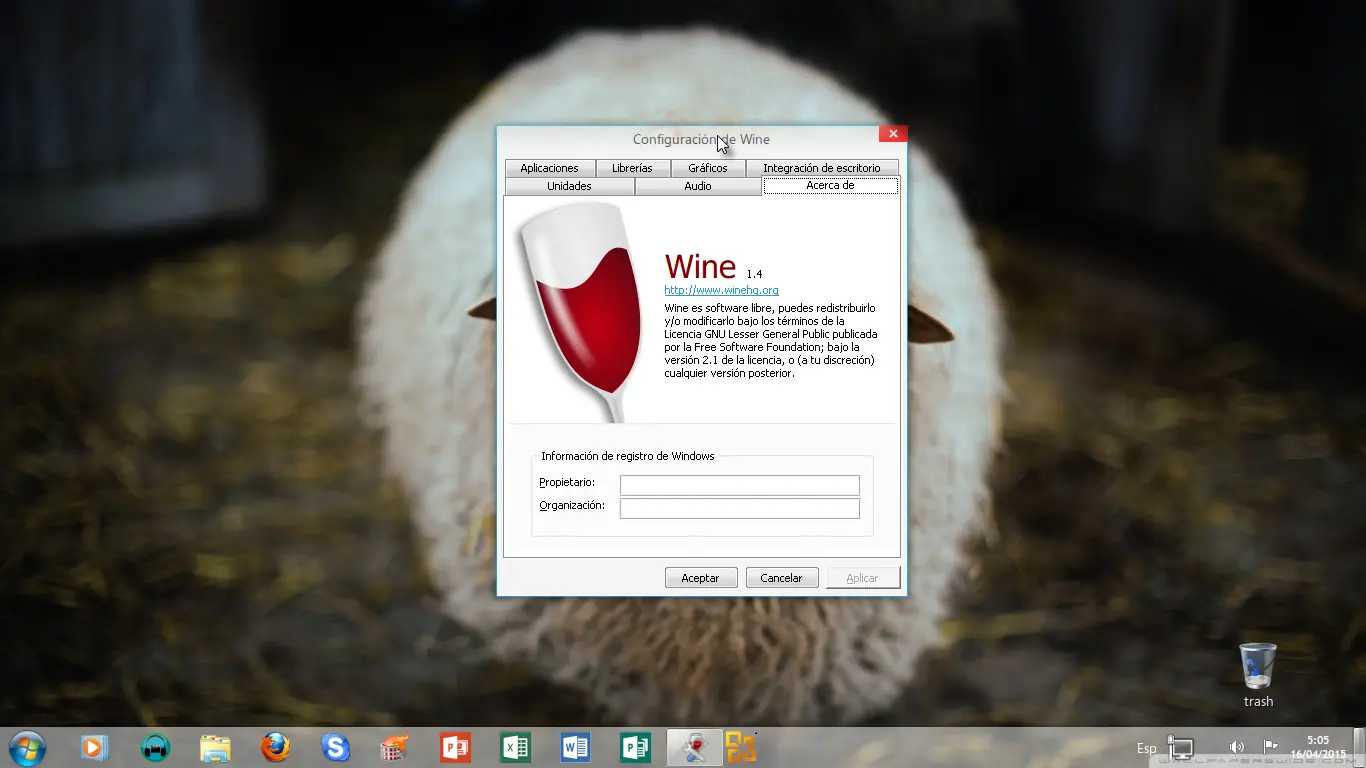The height and width of the screenshot is (768, 1366).
Task: Click the Esp language indicator
Action: click(1147, 748)
